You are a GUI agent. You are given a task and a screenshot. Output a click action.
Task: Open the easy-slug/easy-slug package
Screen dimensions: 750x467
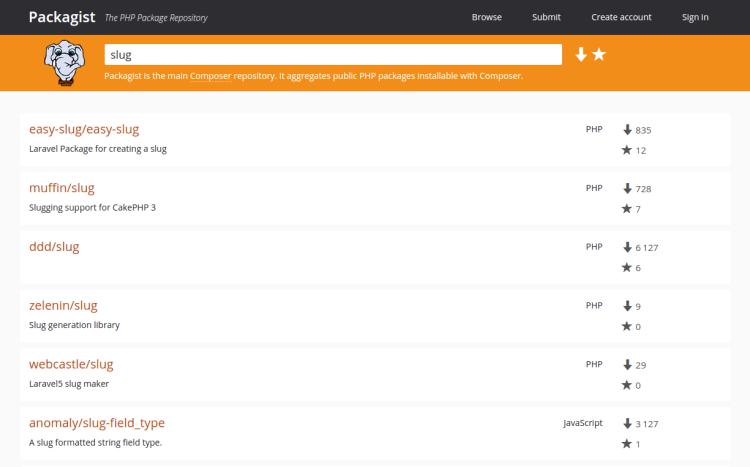click(x=84, y=129)
